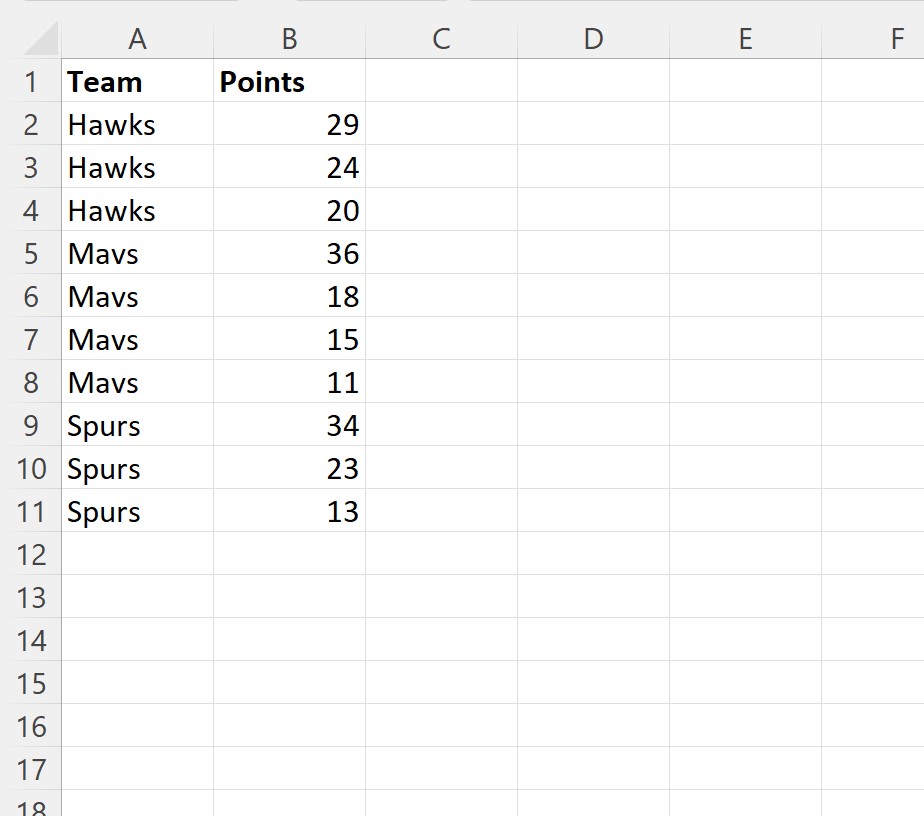
Task: Select column E header
Action: pyautogui.click(x=745, y=39)
